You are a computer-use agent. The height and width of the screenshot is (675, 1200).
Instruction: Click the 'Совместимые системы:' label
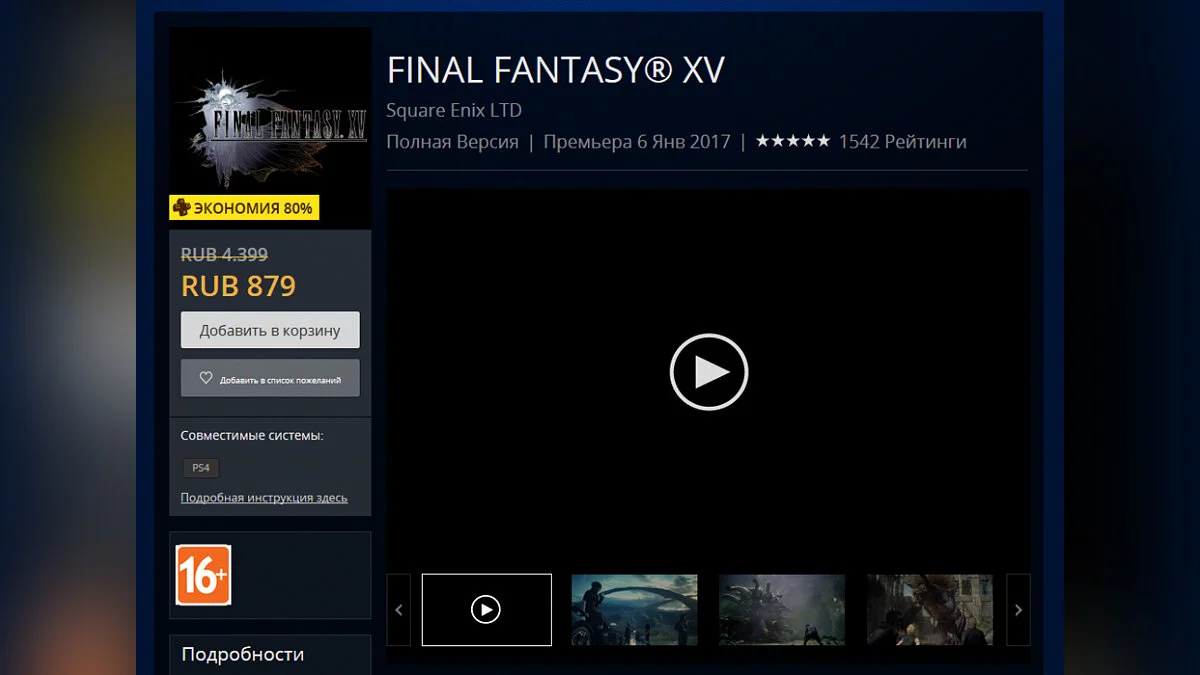(252, 436)
